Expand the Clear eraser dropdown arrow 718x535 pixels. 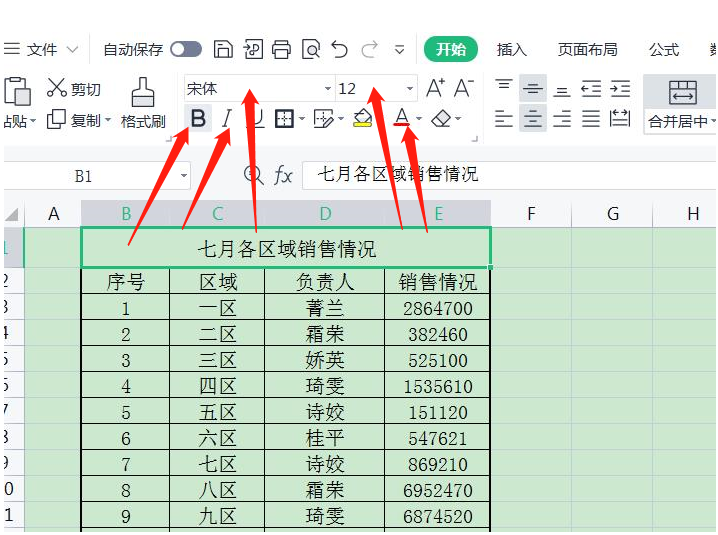point(458,119)
